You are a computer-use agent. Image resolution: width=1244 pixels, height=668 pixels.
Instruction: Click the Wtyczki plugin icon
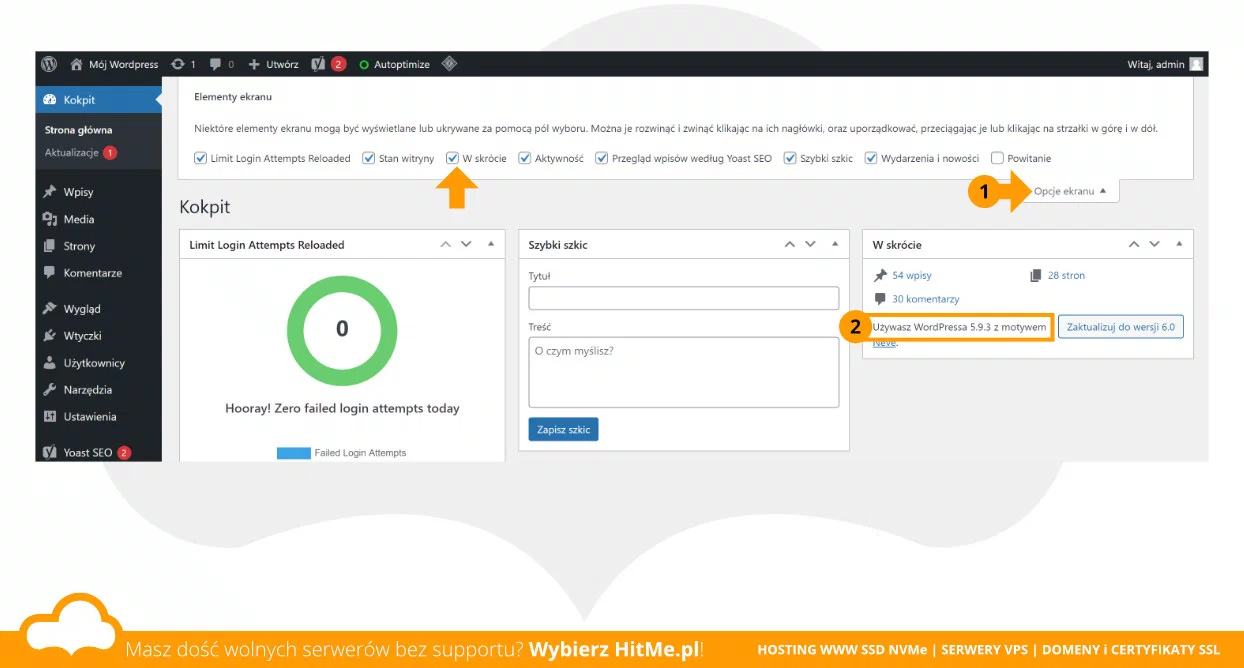[50, 336]
